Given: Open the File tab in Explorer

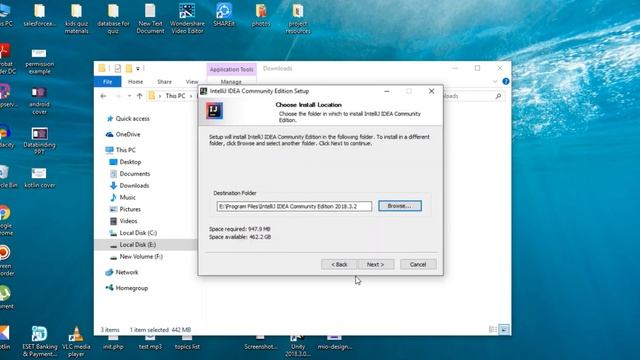Looking at the screenshot, I should click(x=107, y=82).
